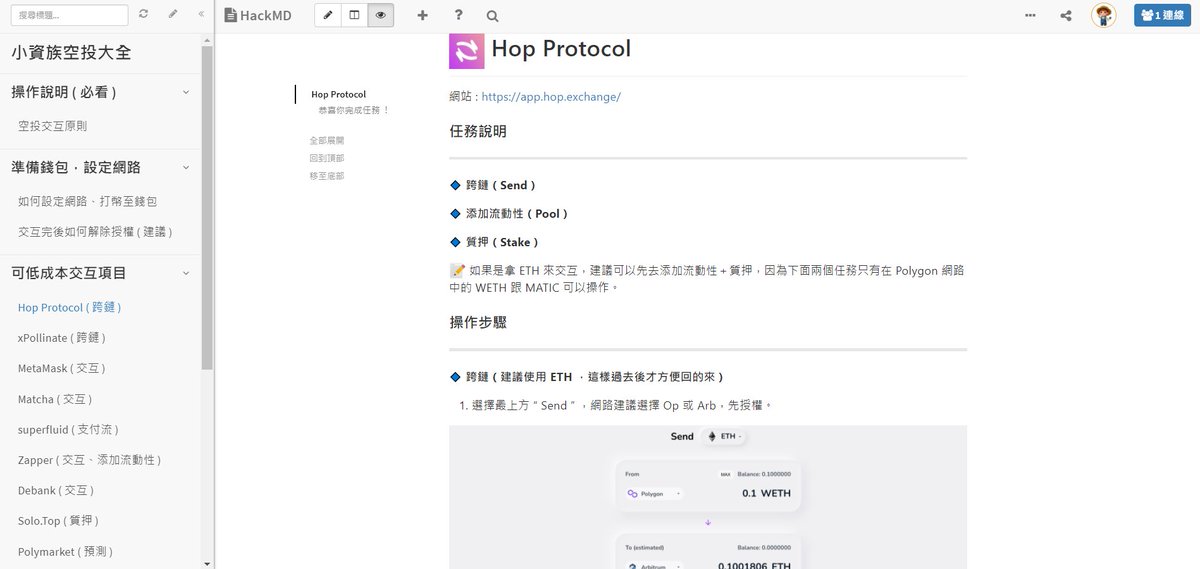Open 如何設定網路、打幣至錢包 page
Image resolution: width=1200 pixels, height=569 pixels.
click(x=87, y=201)
